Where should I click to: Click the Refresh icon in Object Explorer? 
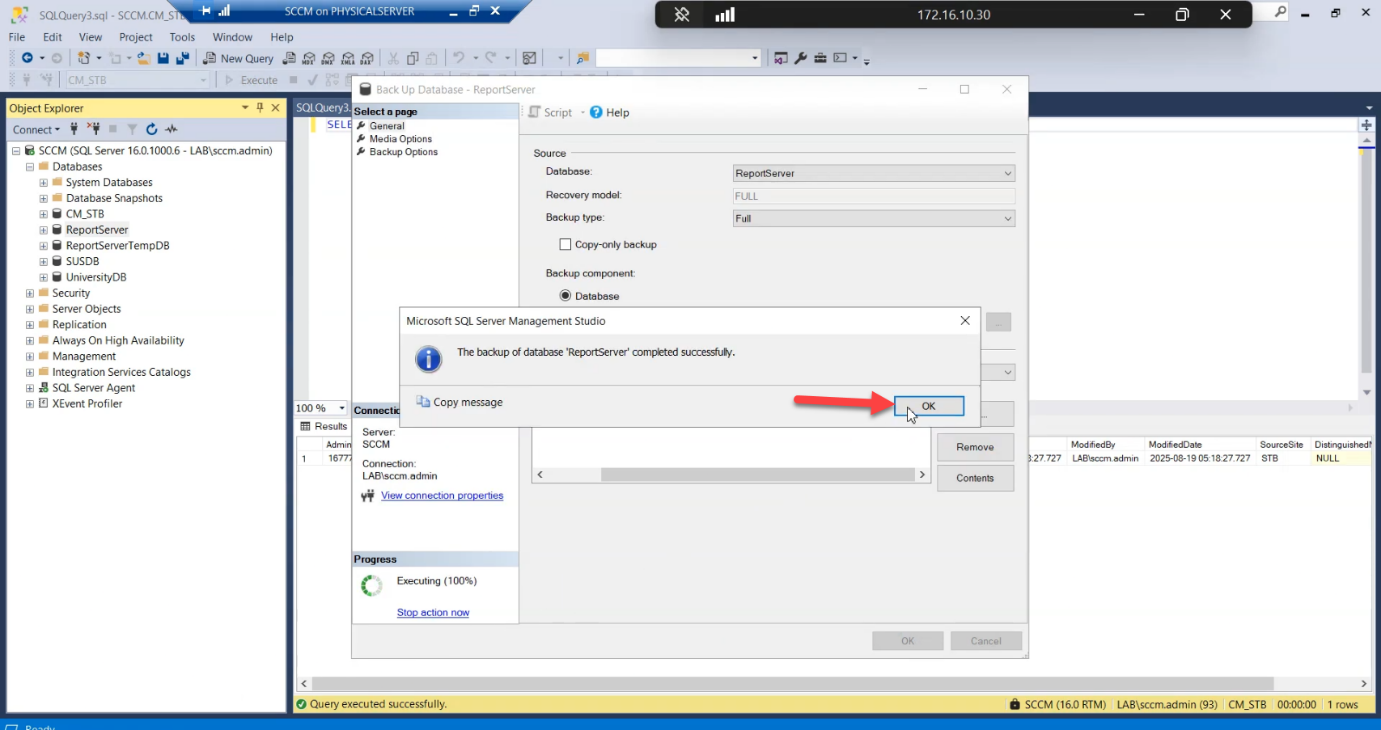151,129
